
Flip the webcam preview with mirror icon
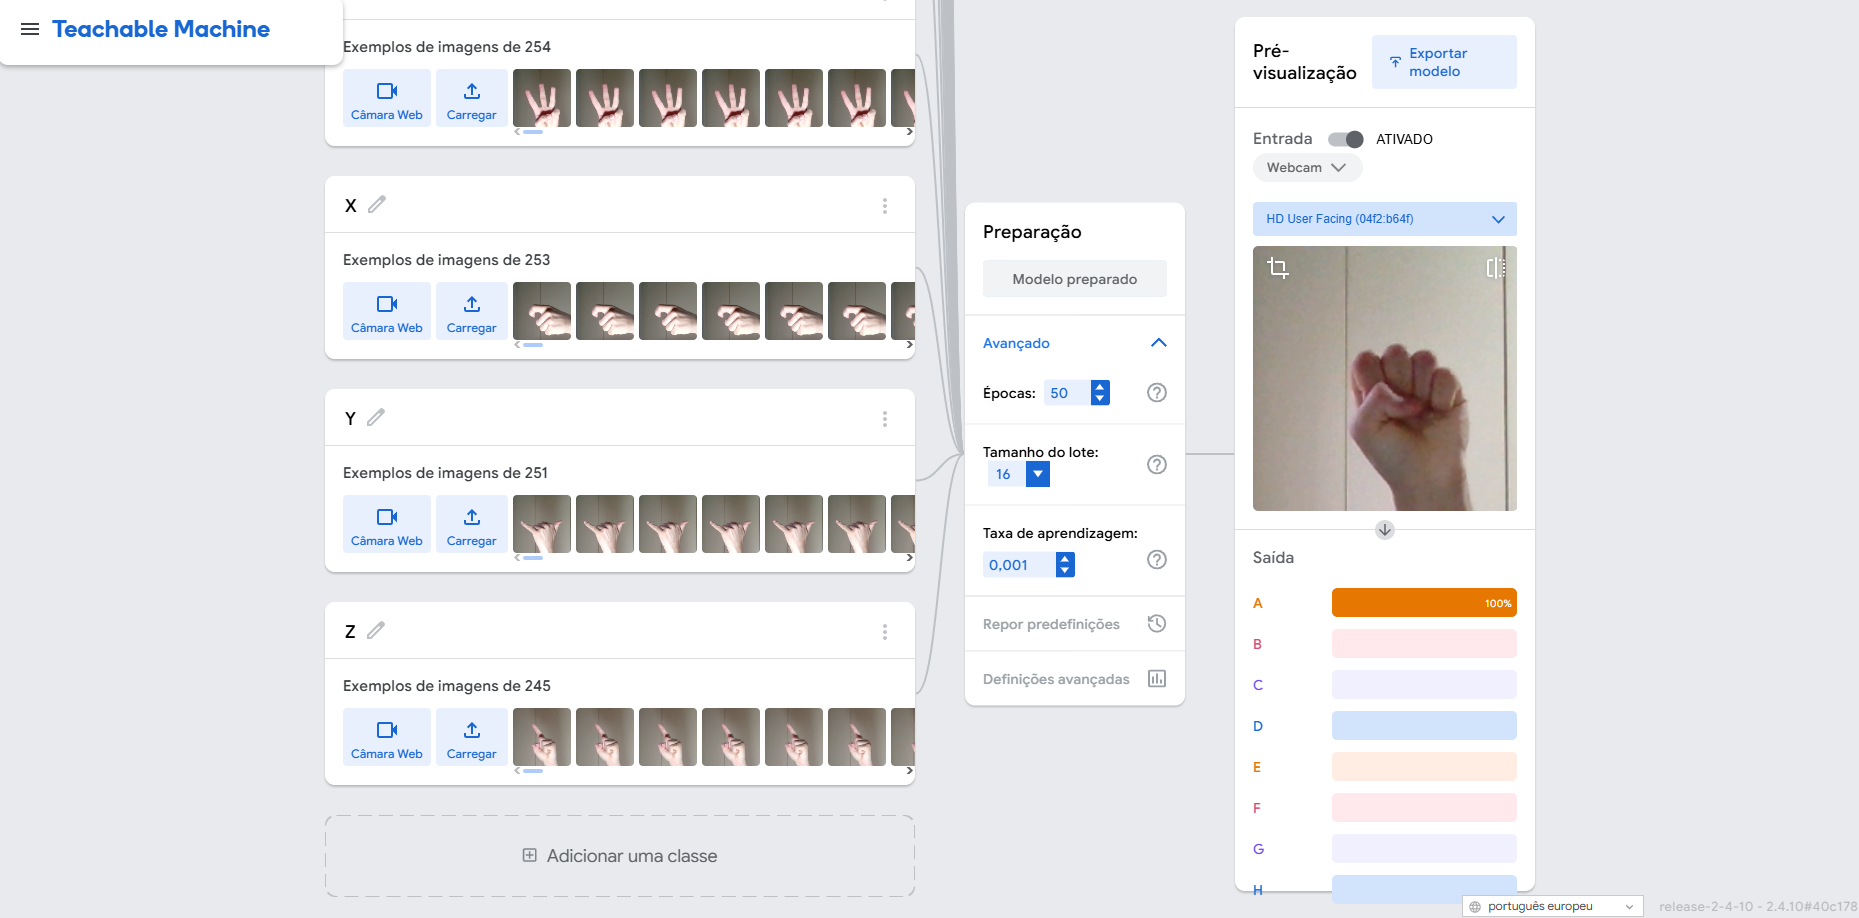click(1495, 268)
